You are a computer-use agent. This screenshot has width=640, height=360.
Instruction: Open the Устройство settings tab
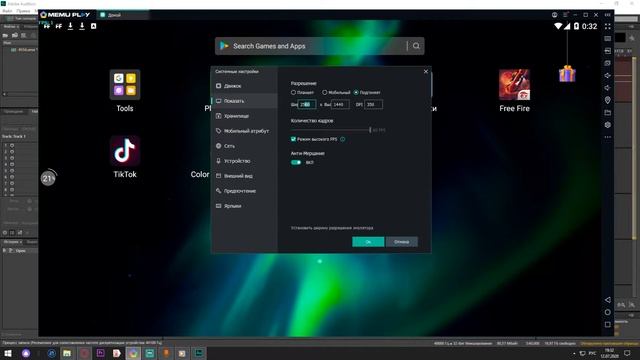point(244,161)
